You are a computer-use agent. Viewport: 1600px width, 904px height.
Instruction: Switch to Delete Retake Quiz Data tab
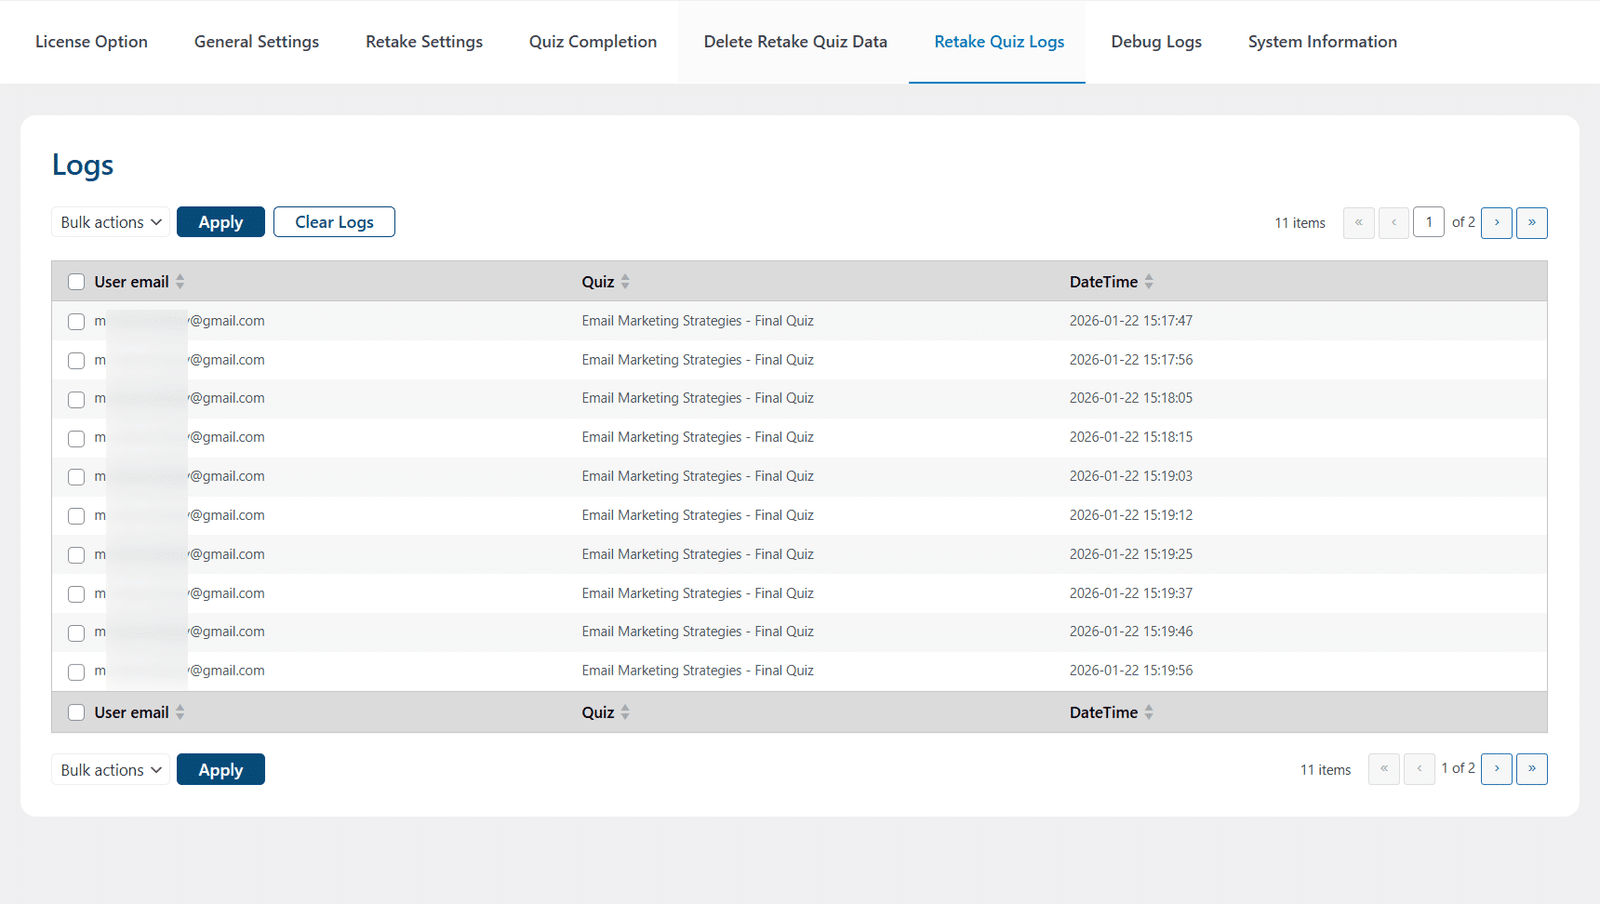pos(795,42)
